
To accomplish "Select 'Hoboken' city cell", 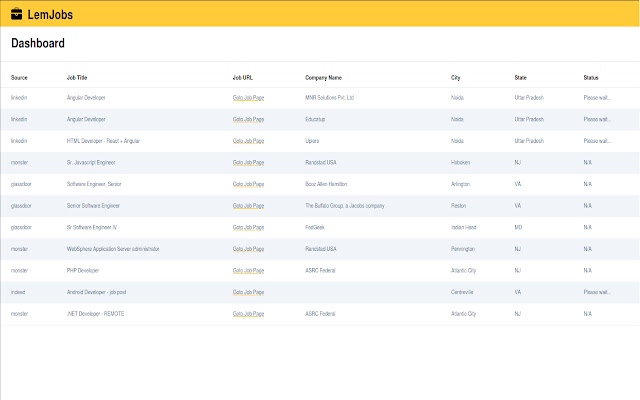I will click(460, 162).
